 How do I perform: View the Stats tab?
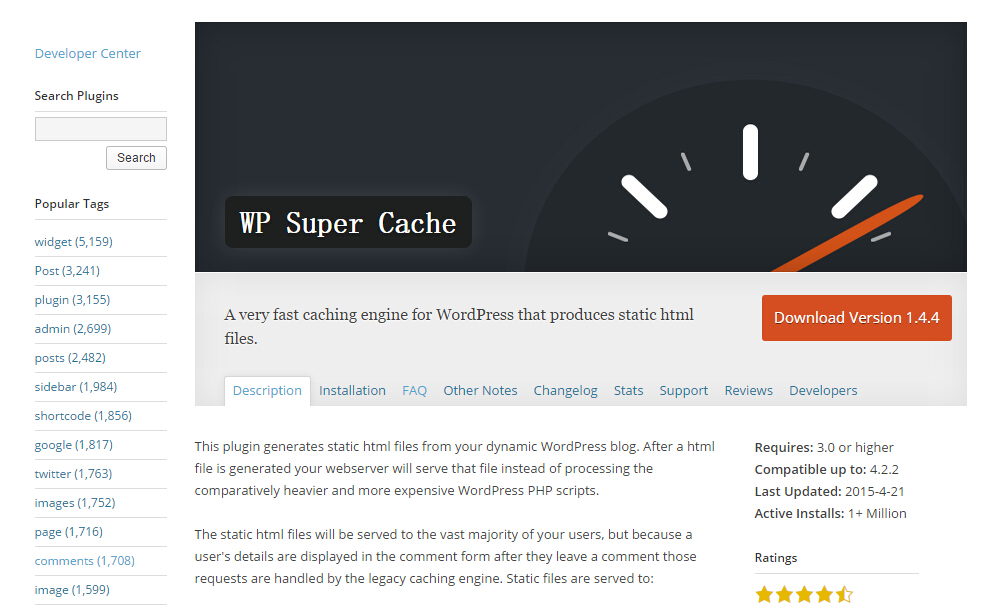[628, 391]
